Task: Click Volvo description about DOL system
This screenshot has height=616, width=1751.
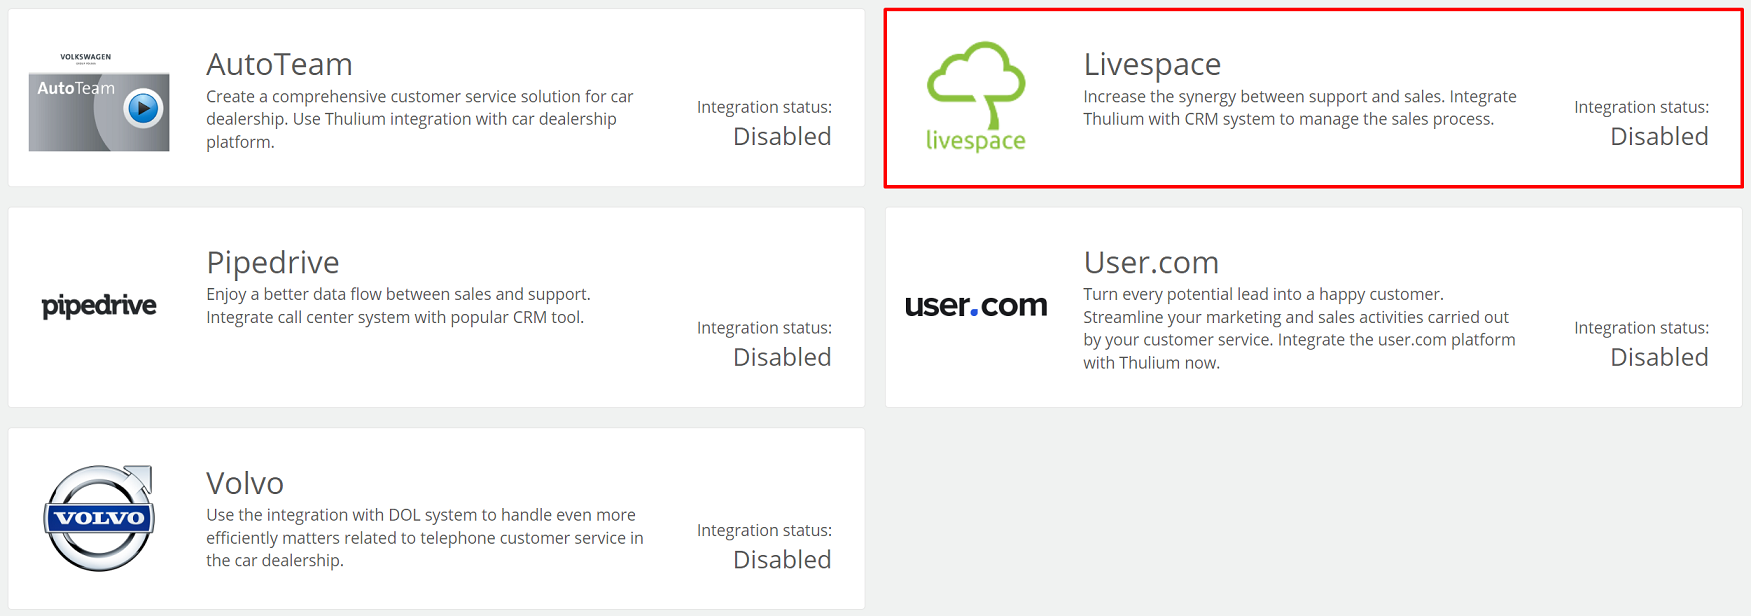Action: [425, 538]
